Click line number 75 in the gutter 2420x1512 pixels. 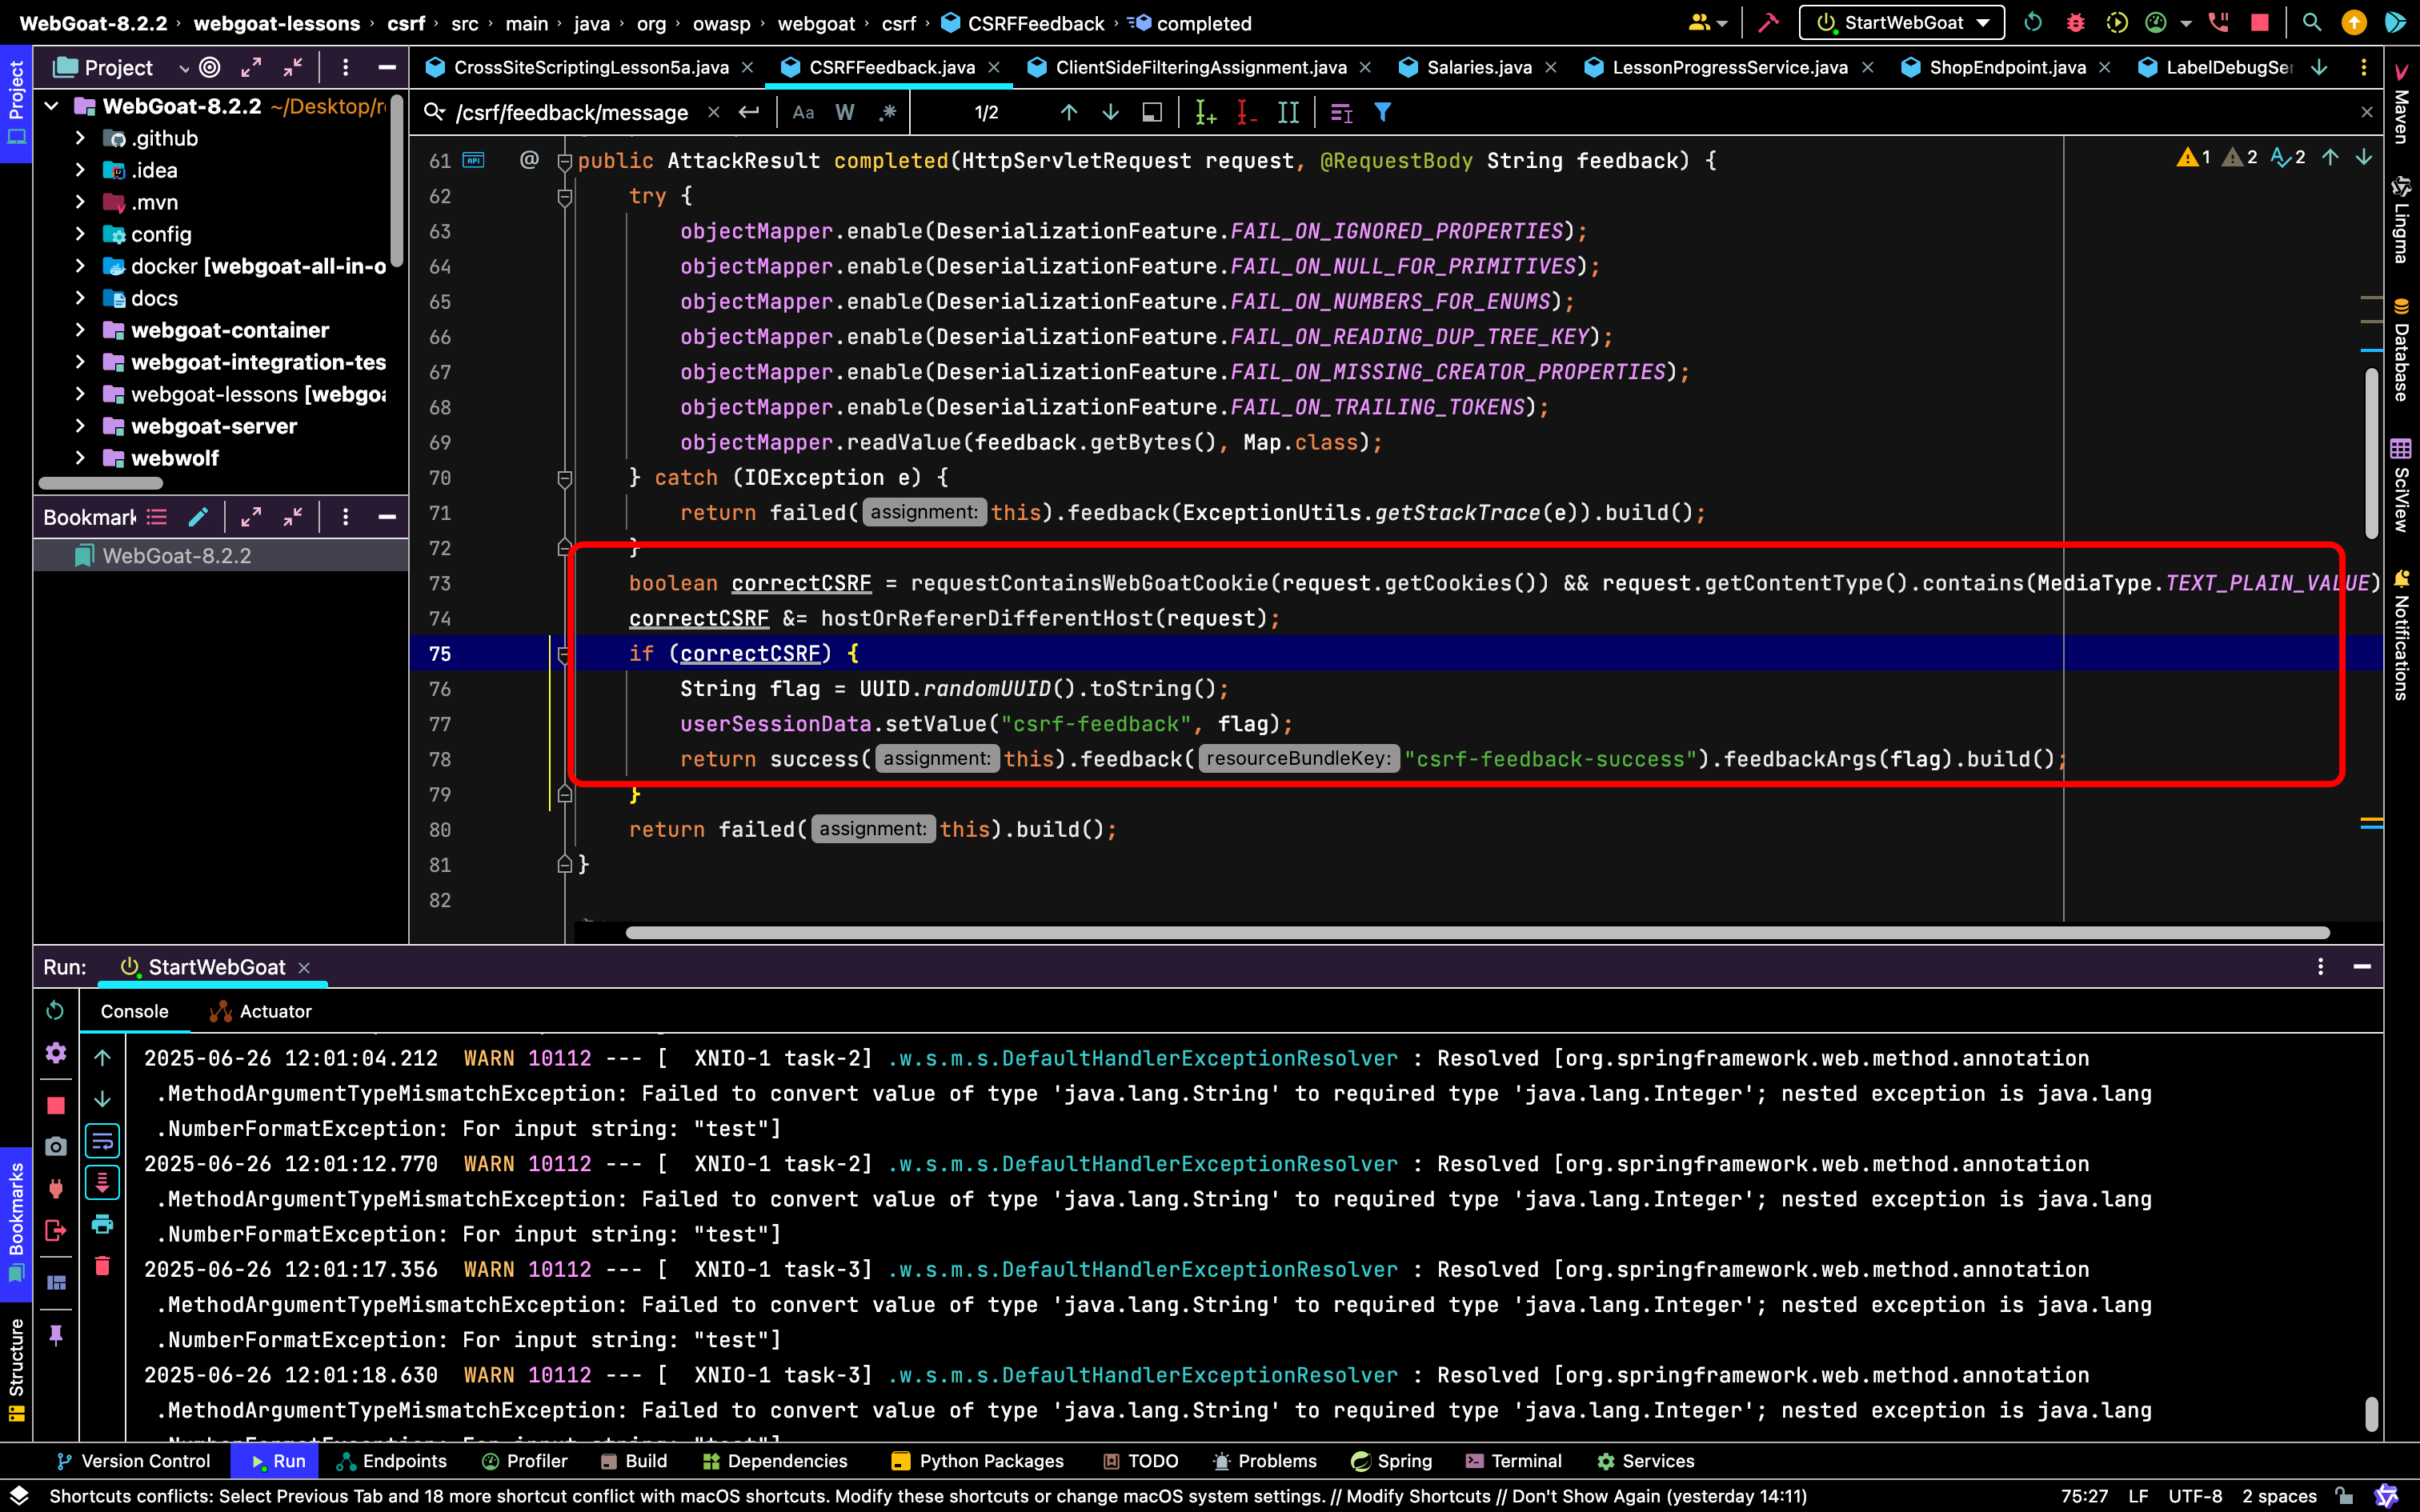click(x=440, y=653)
